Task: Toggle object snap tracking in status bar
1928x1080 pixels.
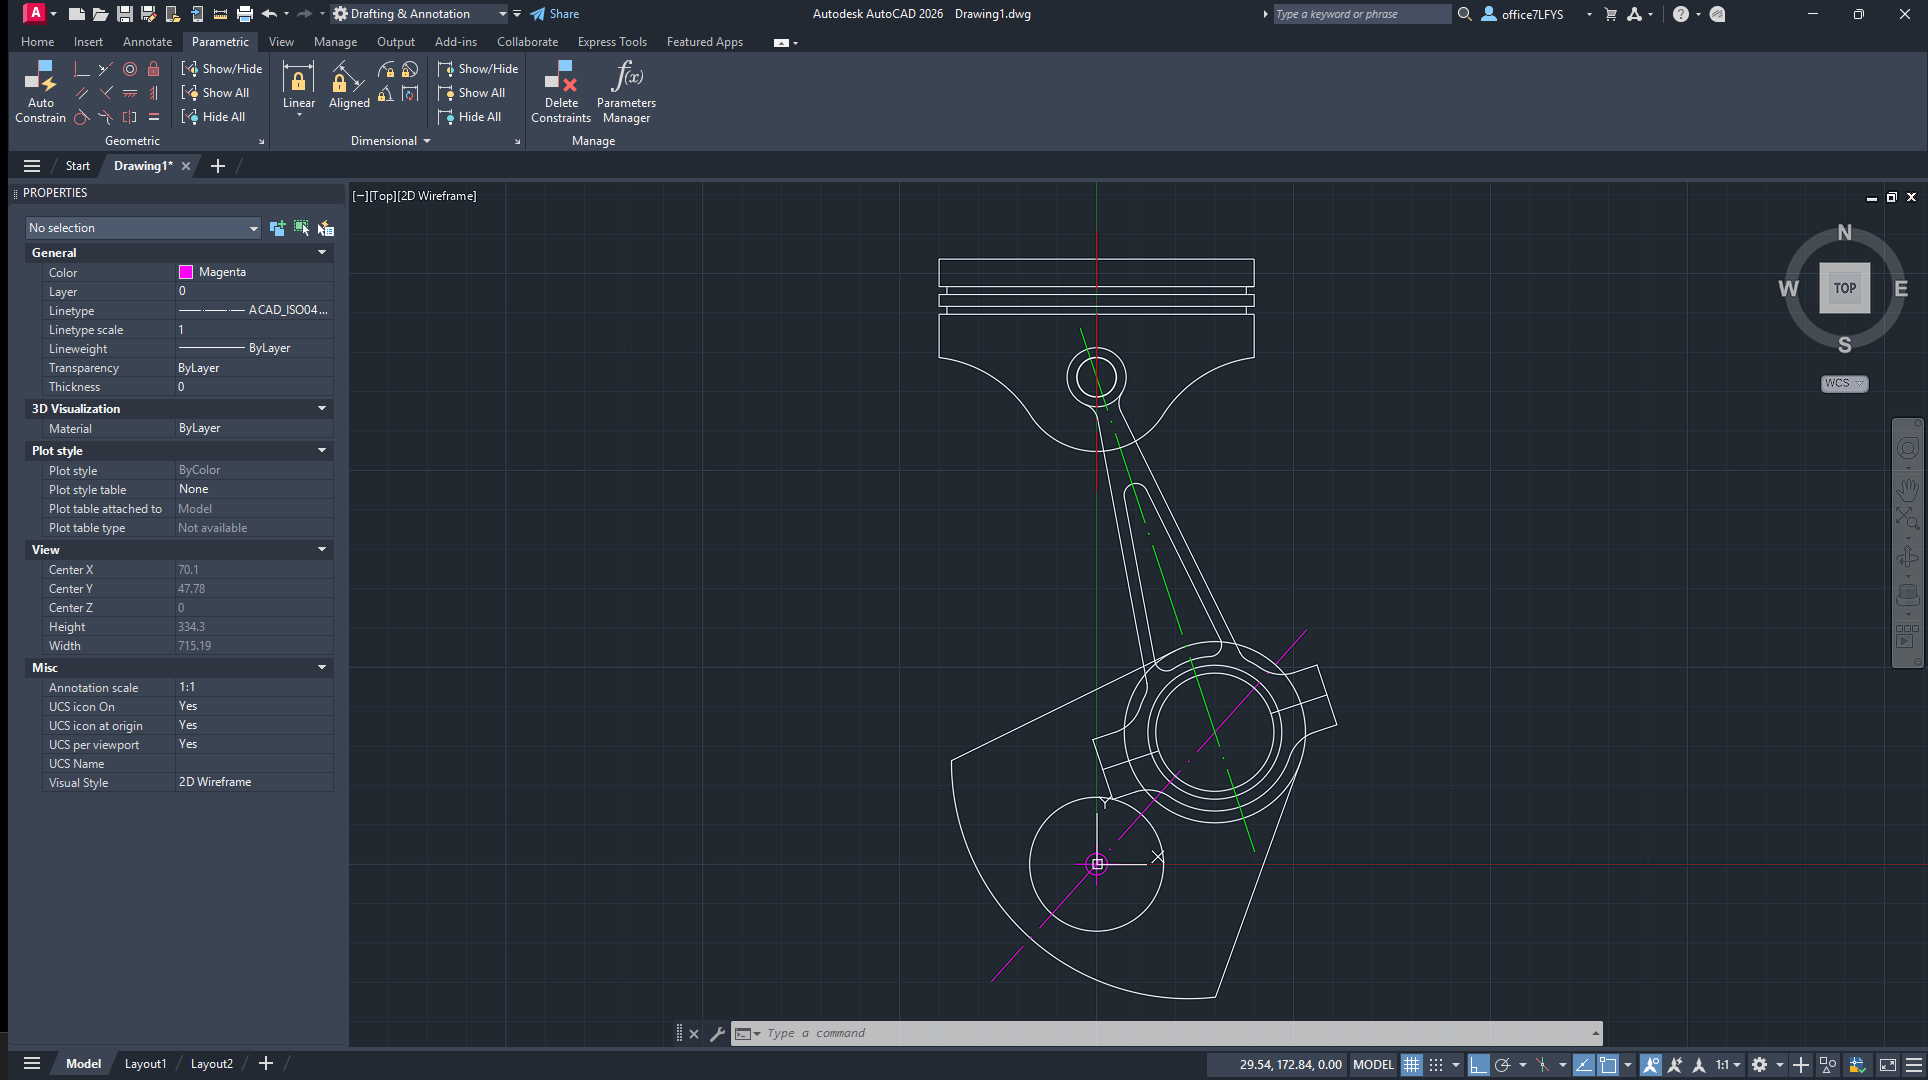Action: [1584, 1065]
